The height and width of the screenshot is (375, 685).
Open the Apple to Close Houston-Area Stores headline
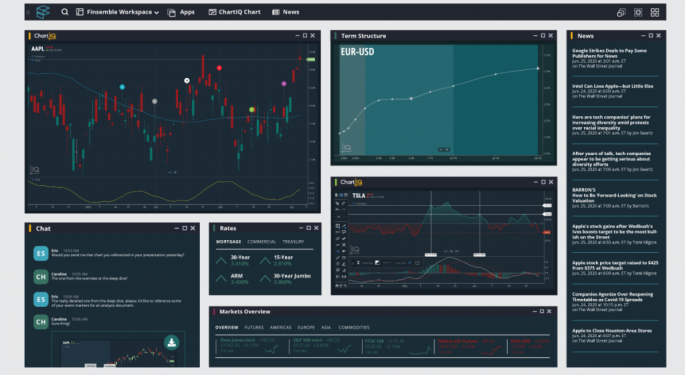pos(612,331)
